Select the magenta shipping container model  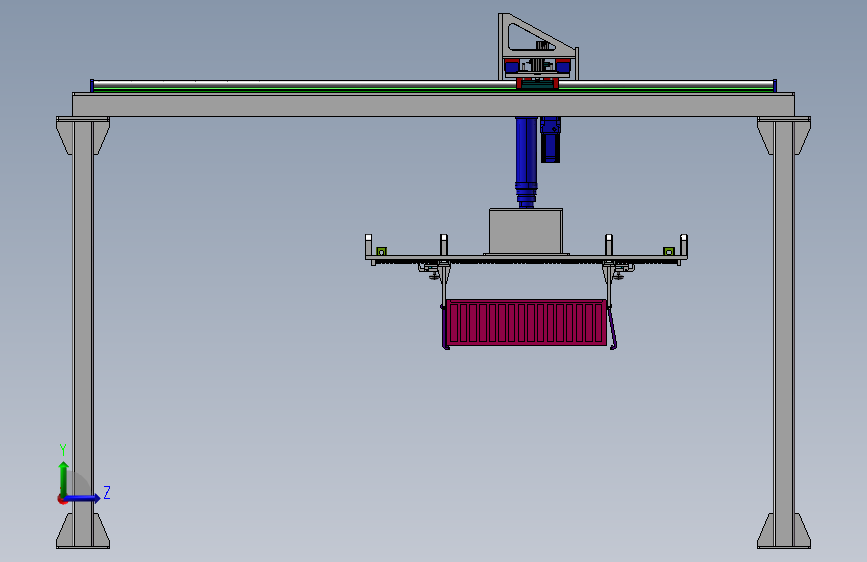pos(526,323)
